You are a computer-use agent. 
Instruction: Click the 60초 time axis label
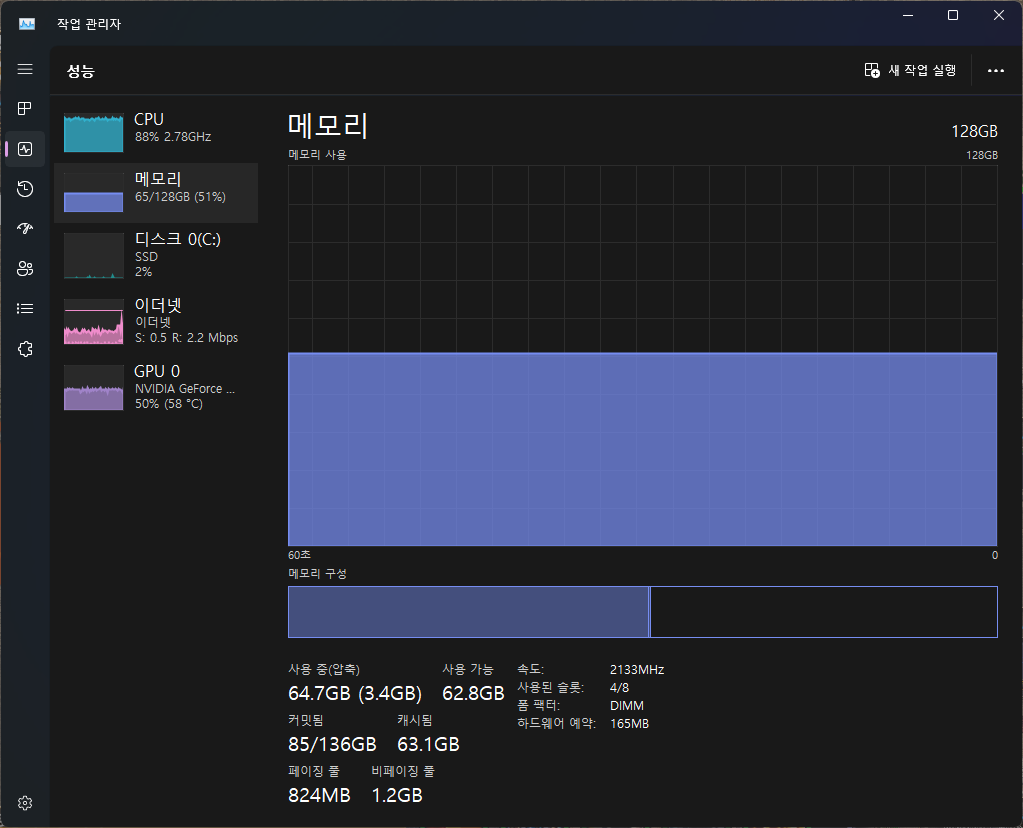(299, 555)
